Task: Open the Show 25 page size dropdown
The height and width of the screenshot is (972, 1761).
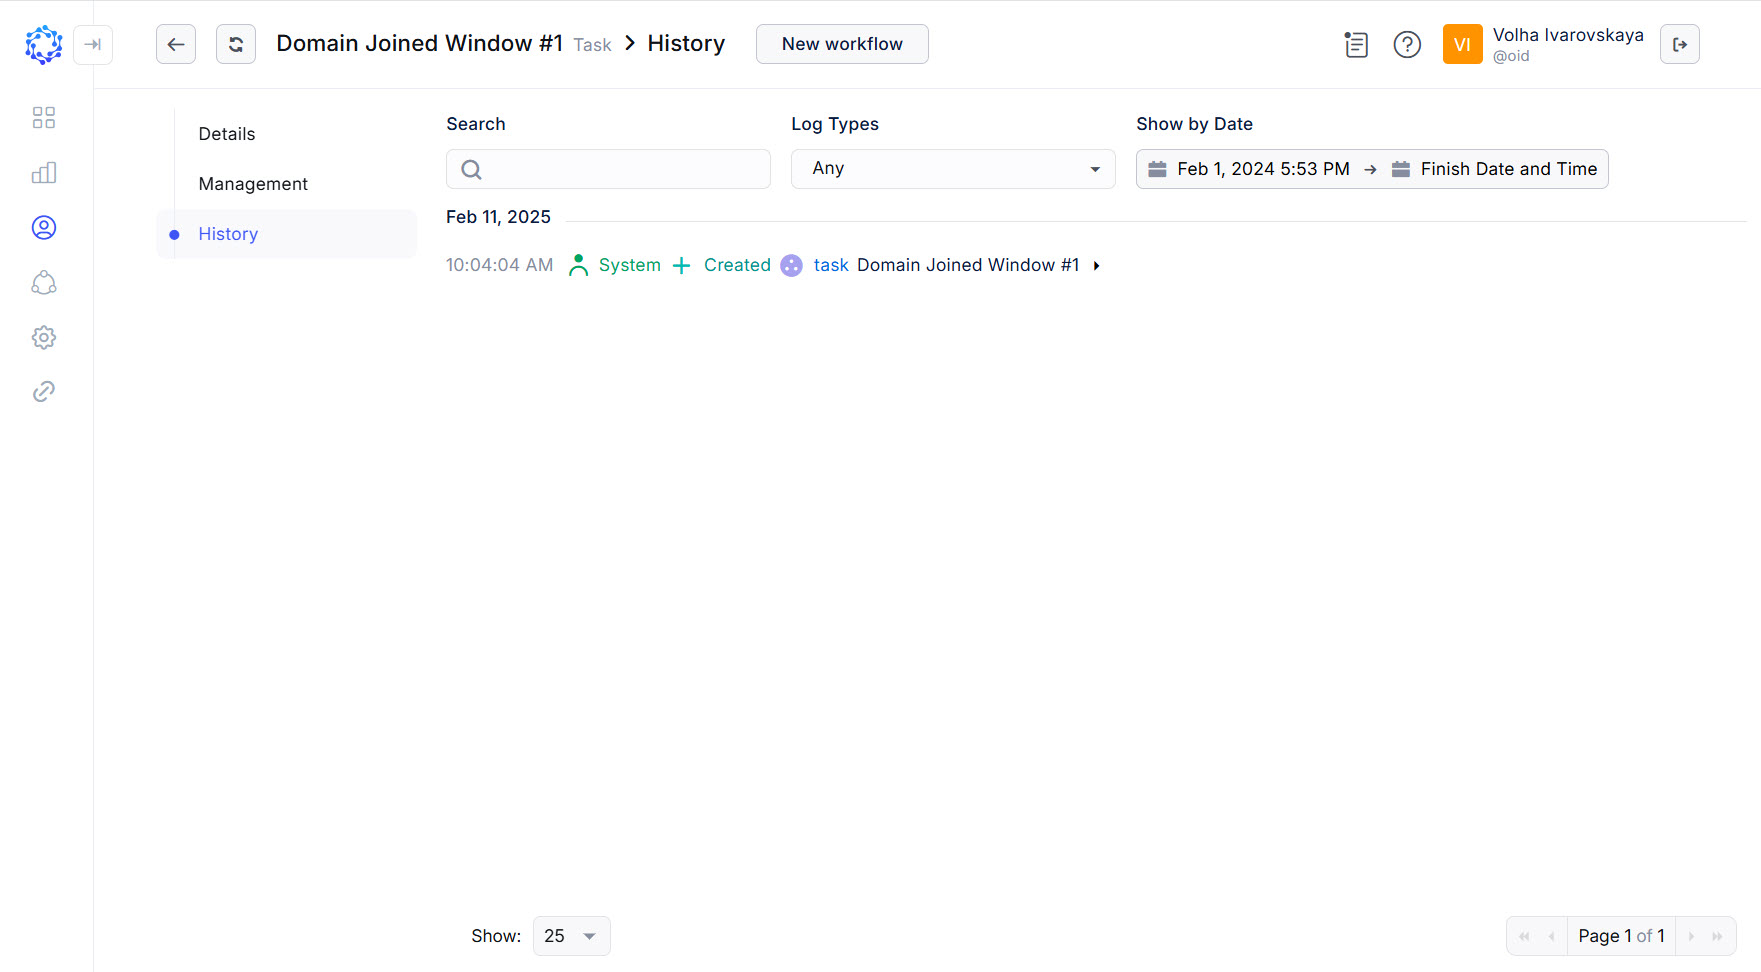Action: 571,936
